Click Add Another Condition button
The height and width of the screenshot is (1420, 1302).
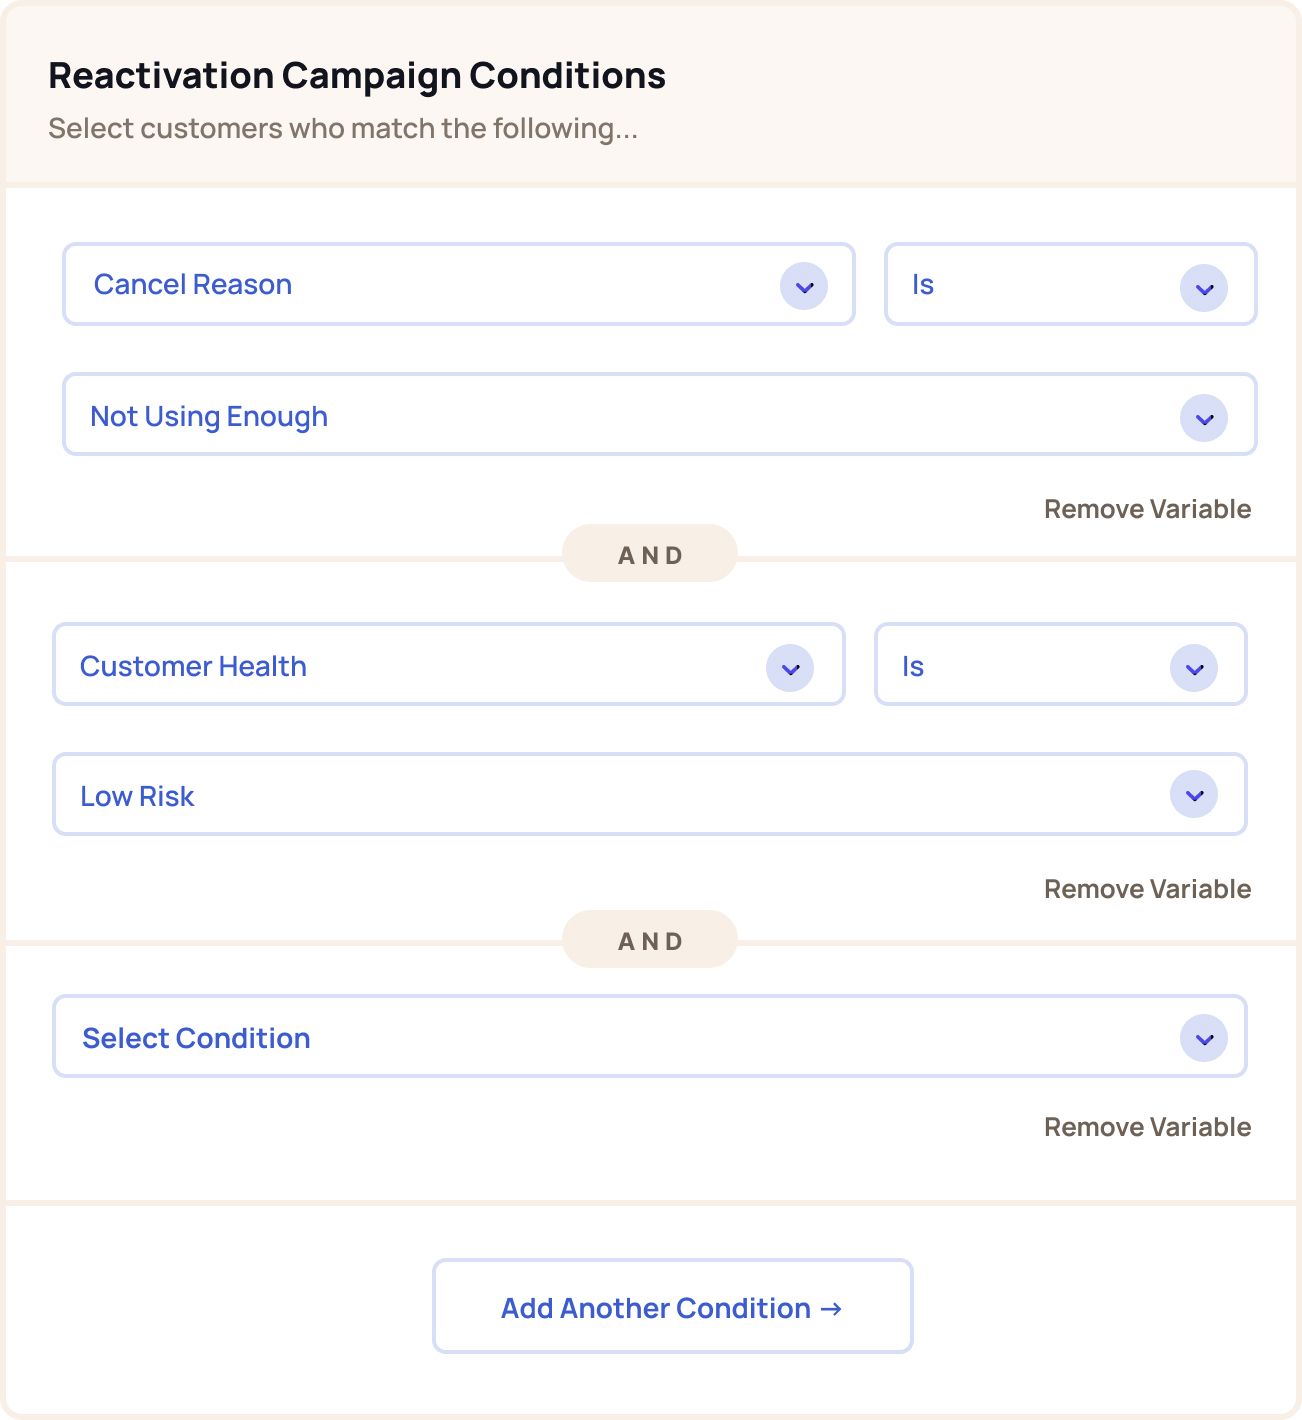(x=673, y=1306)
